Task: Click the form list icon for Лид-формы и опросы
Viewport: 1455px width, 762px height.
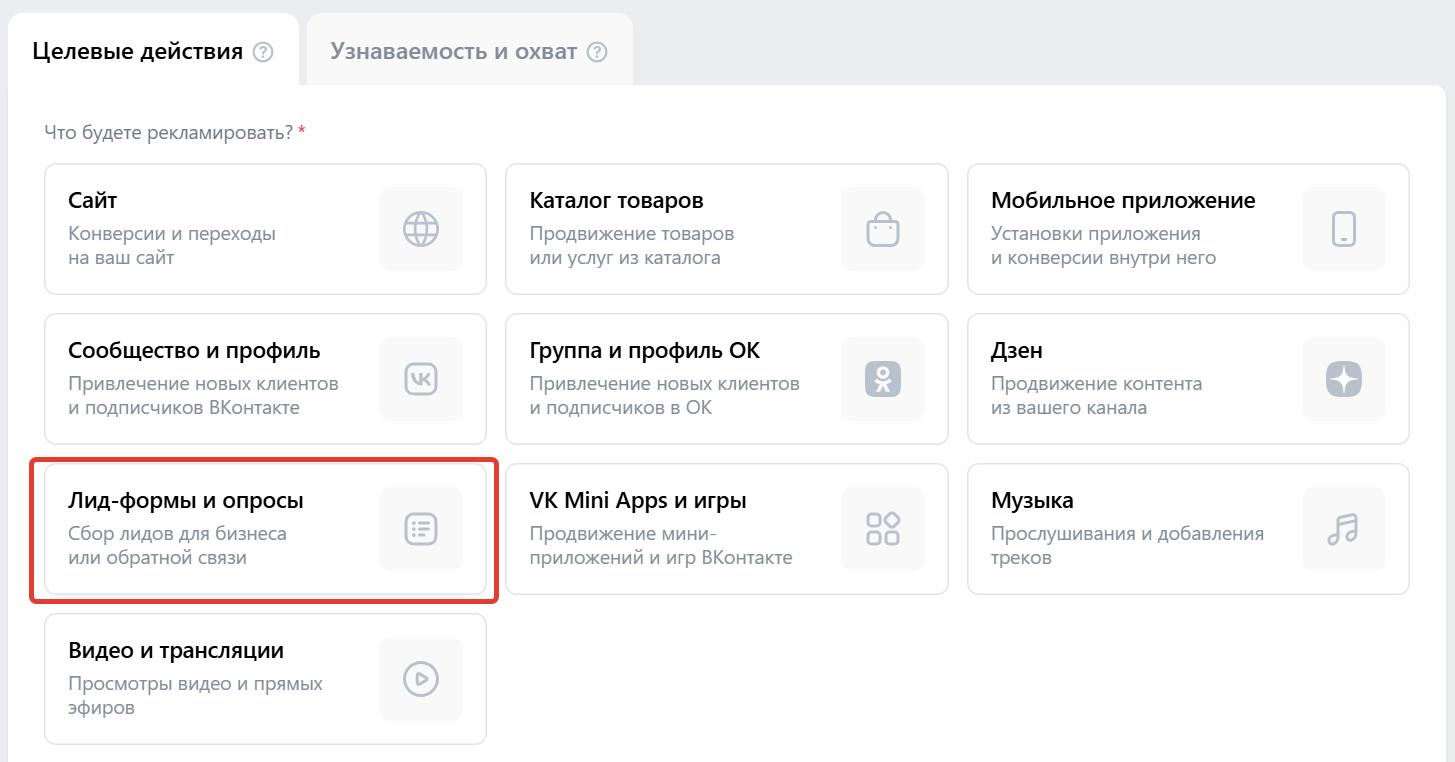Action: (420, 529)
